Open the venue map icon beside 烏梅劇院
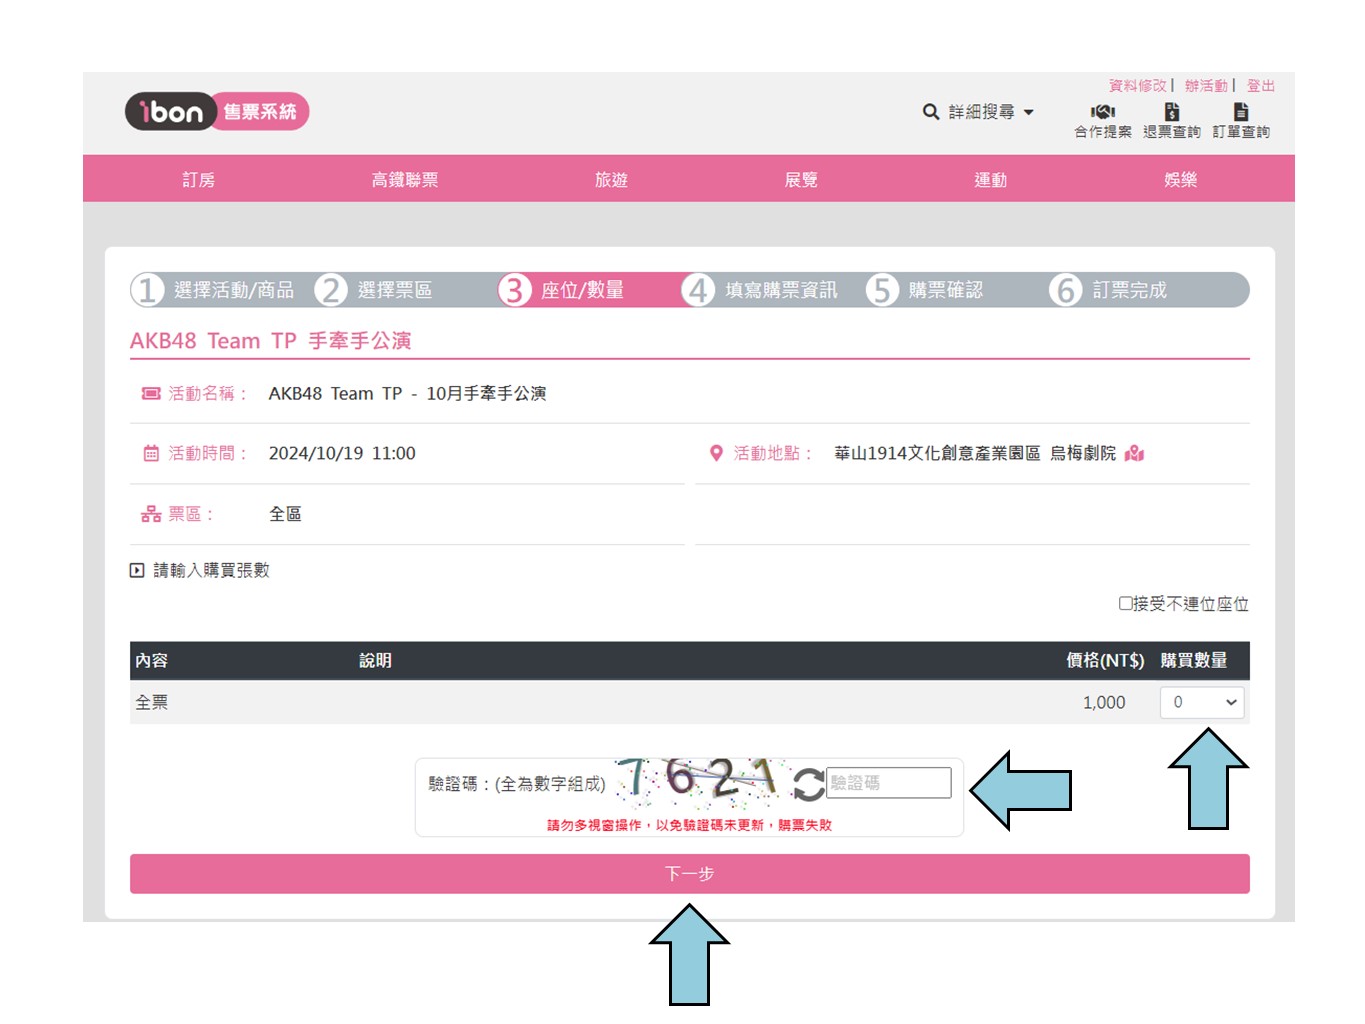1365x1024 pixels. pyautogui.click(x=1134, y=454)
